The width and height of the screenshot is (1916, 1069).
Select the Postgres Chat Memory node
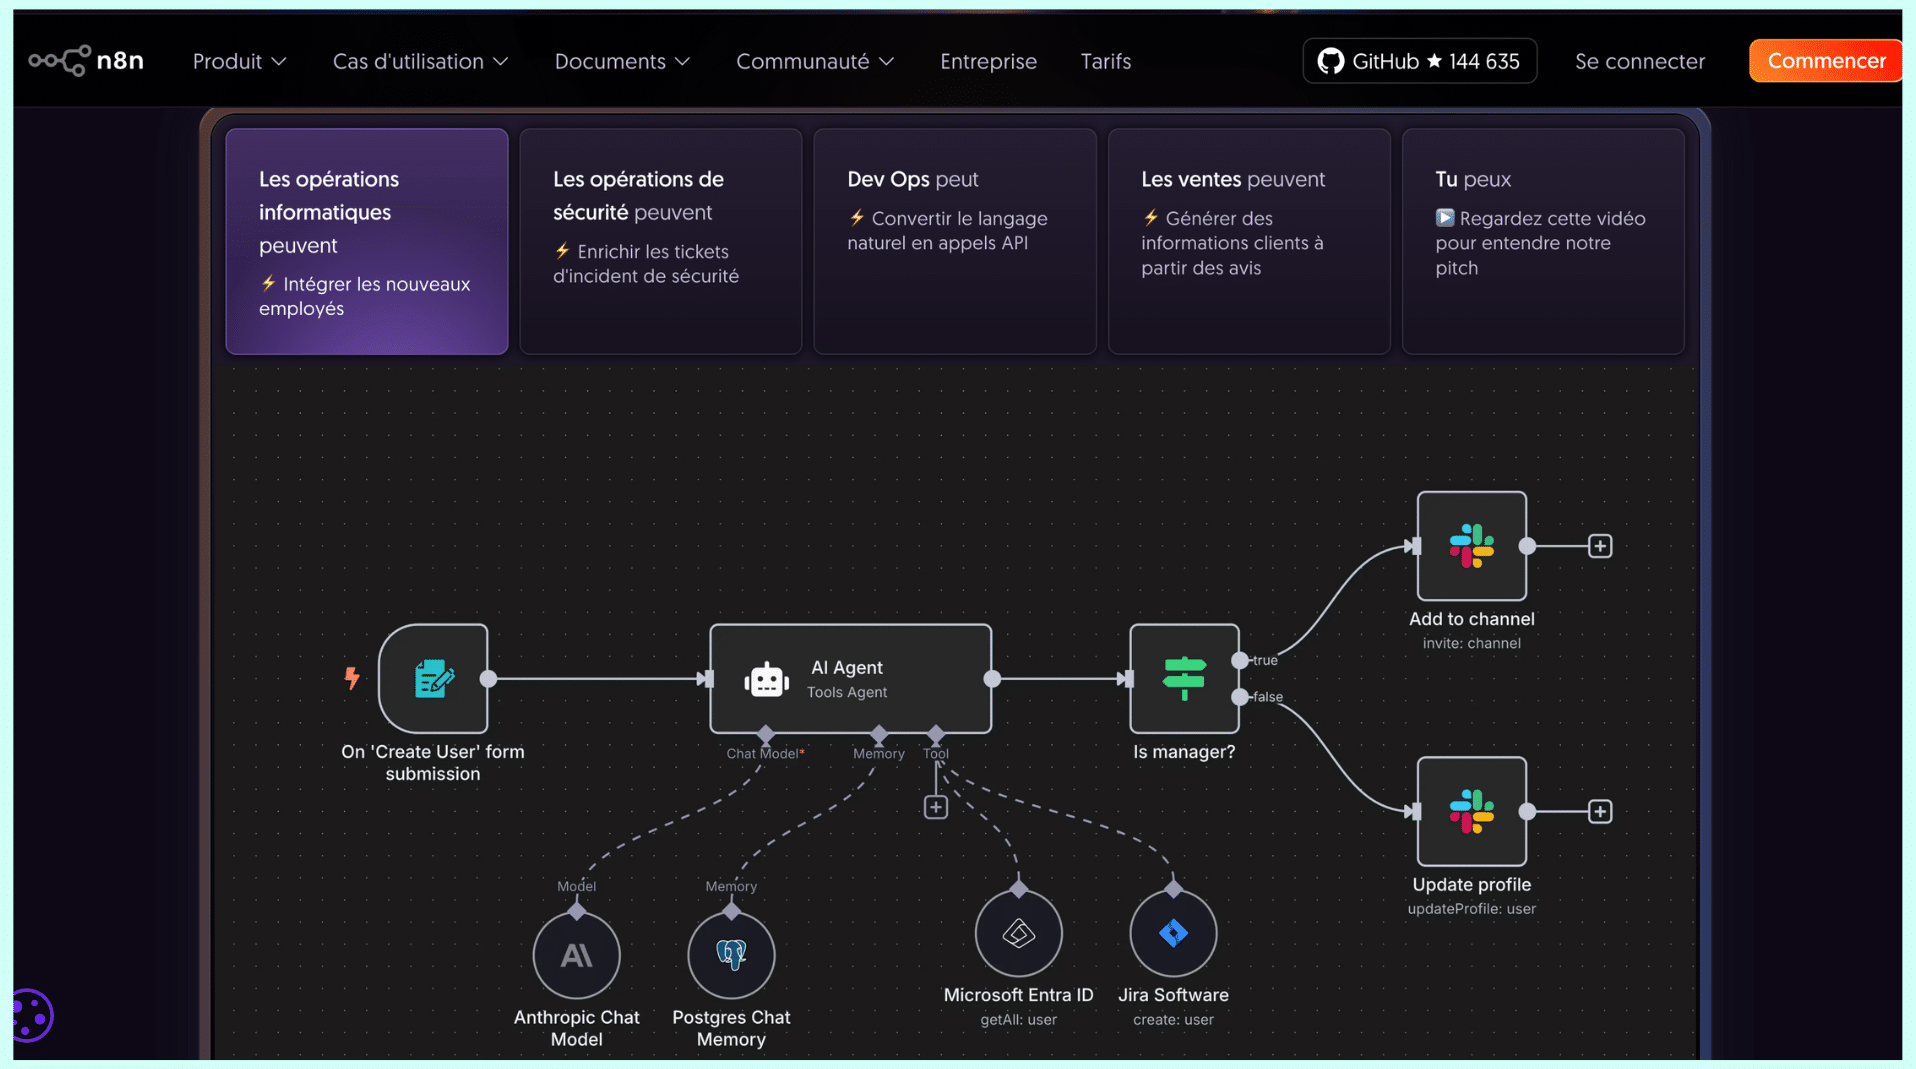pyautogui.click(x=731, y=955)
